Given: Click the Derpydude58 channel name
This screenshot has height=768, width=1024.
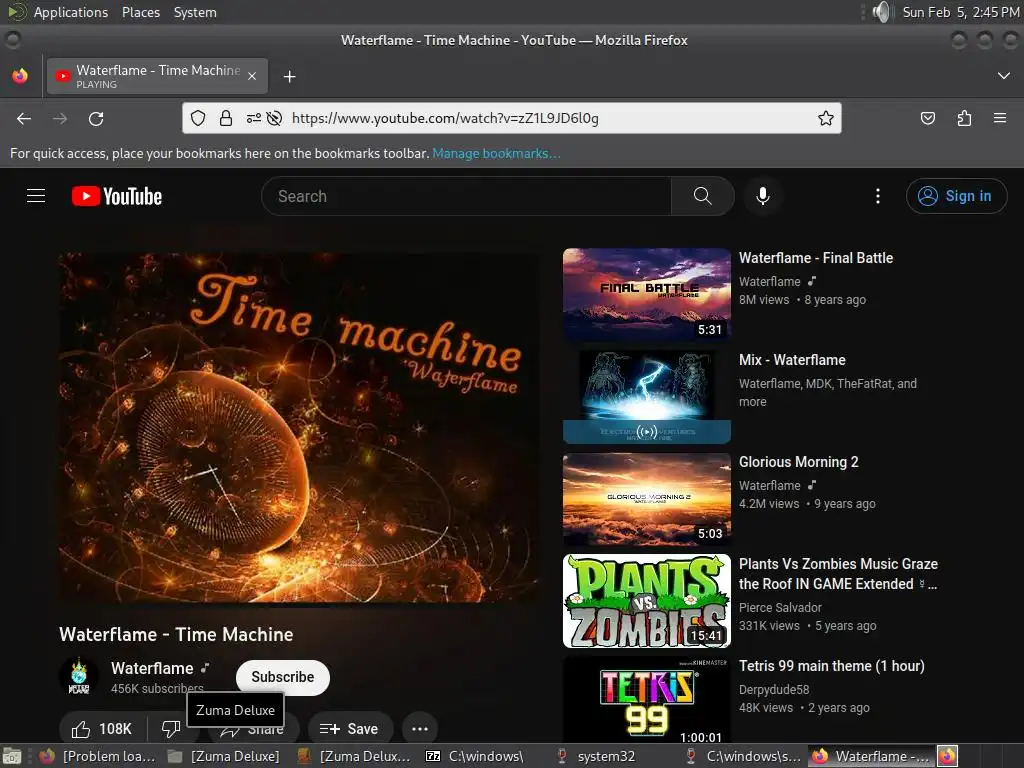Looking at the screenshot, I should click(774, 690).
